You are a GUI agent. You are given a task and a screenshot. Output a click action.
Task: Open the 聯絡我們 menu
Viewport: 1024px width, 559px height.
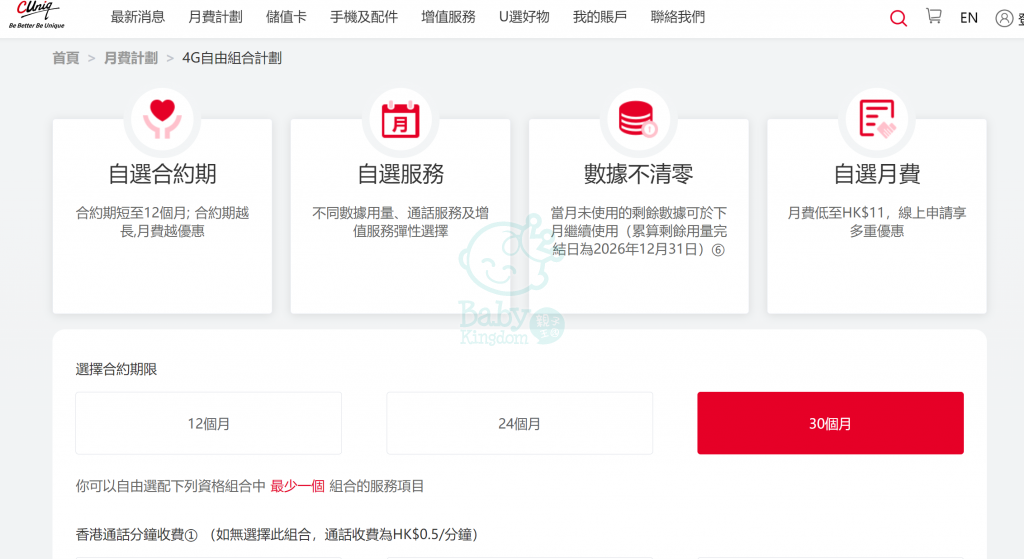(x=678, y=17)
